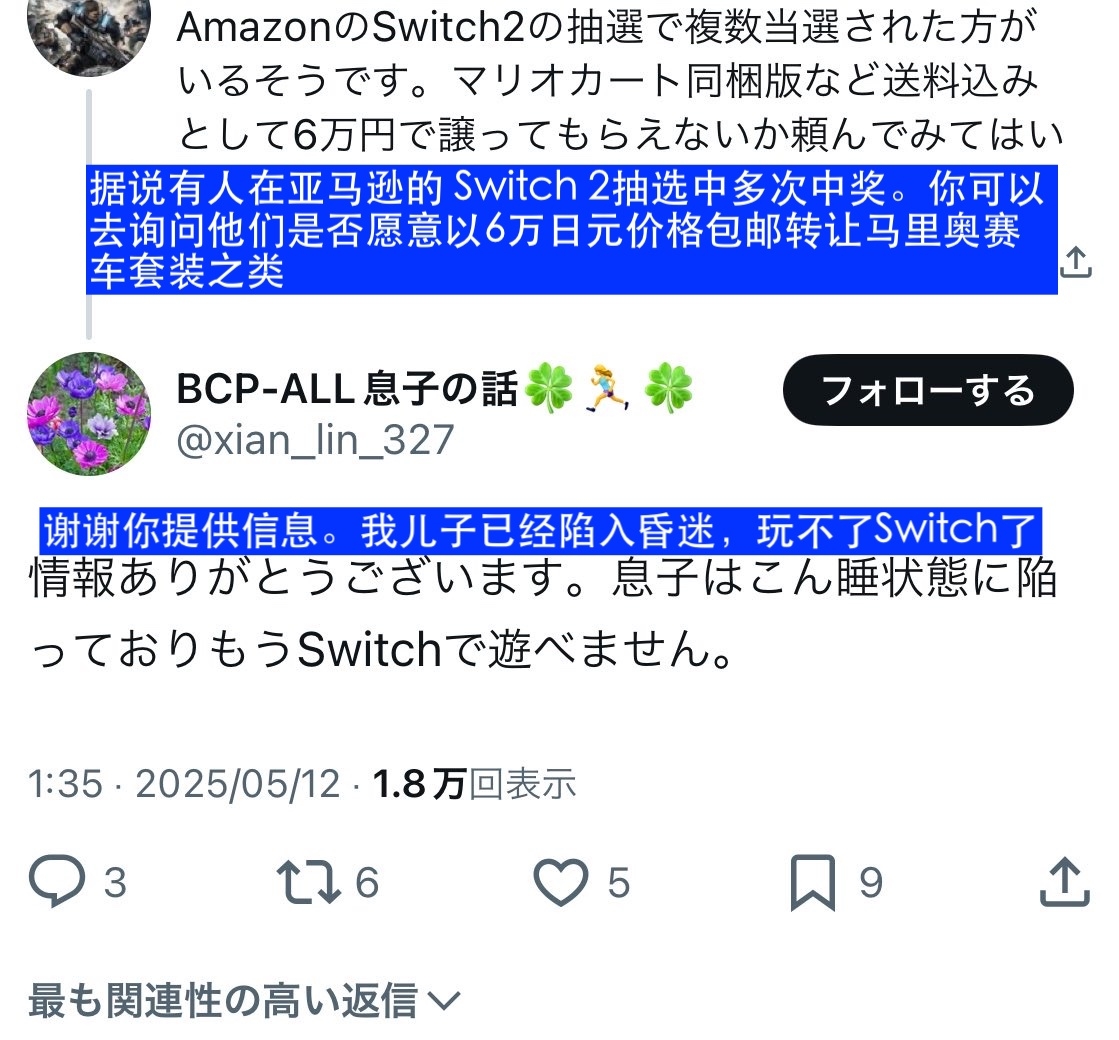Select the translation starting 谢谢你提供信息

point(540,530)
